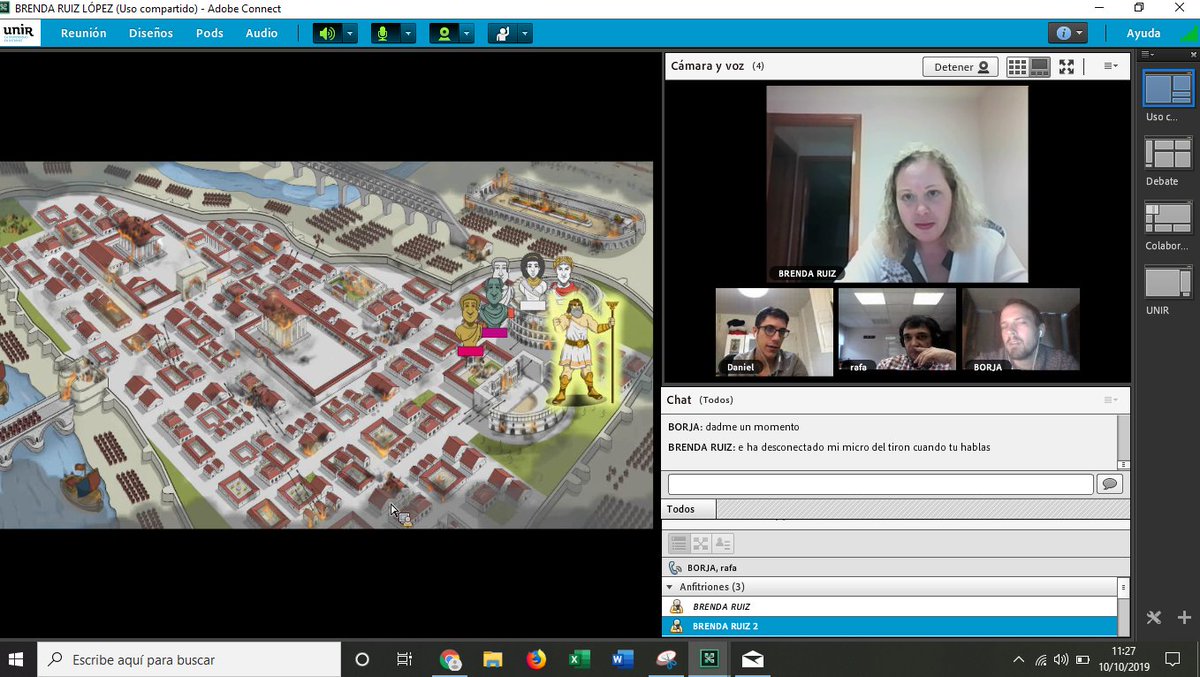Open Cortana circle icon
Viewport: 1200px width, 677px height.
tap(362, 659)
